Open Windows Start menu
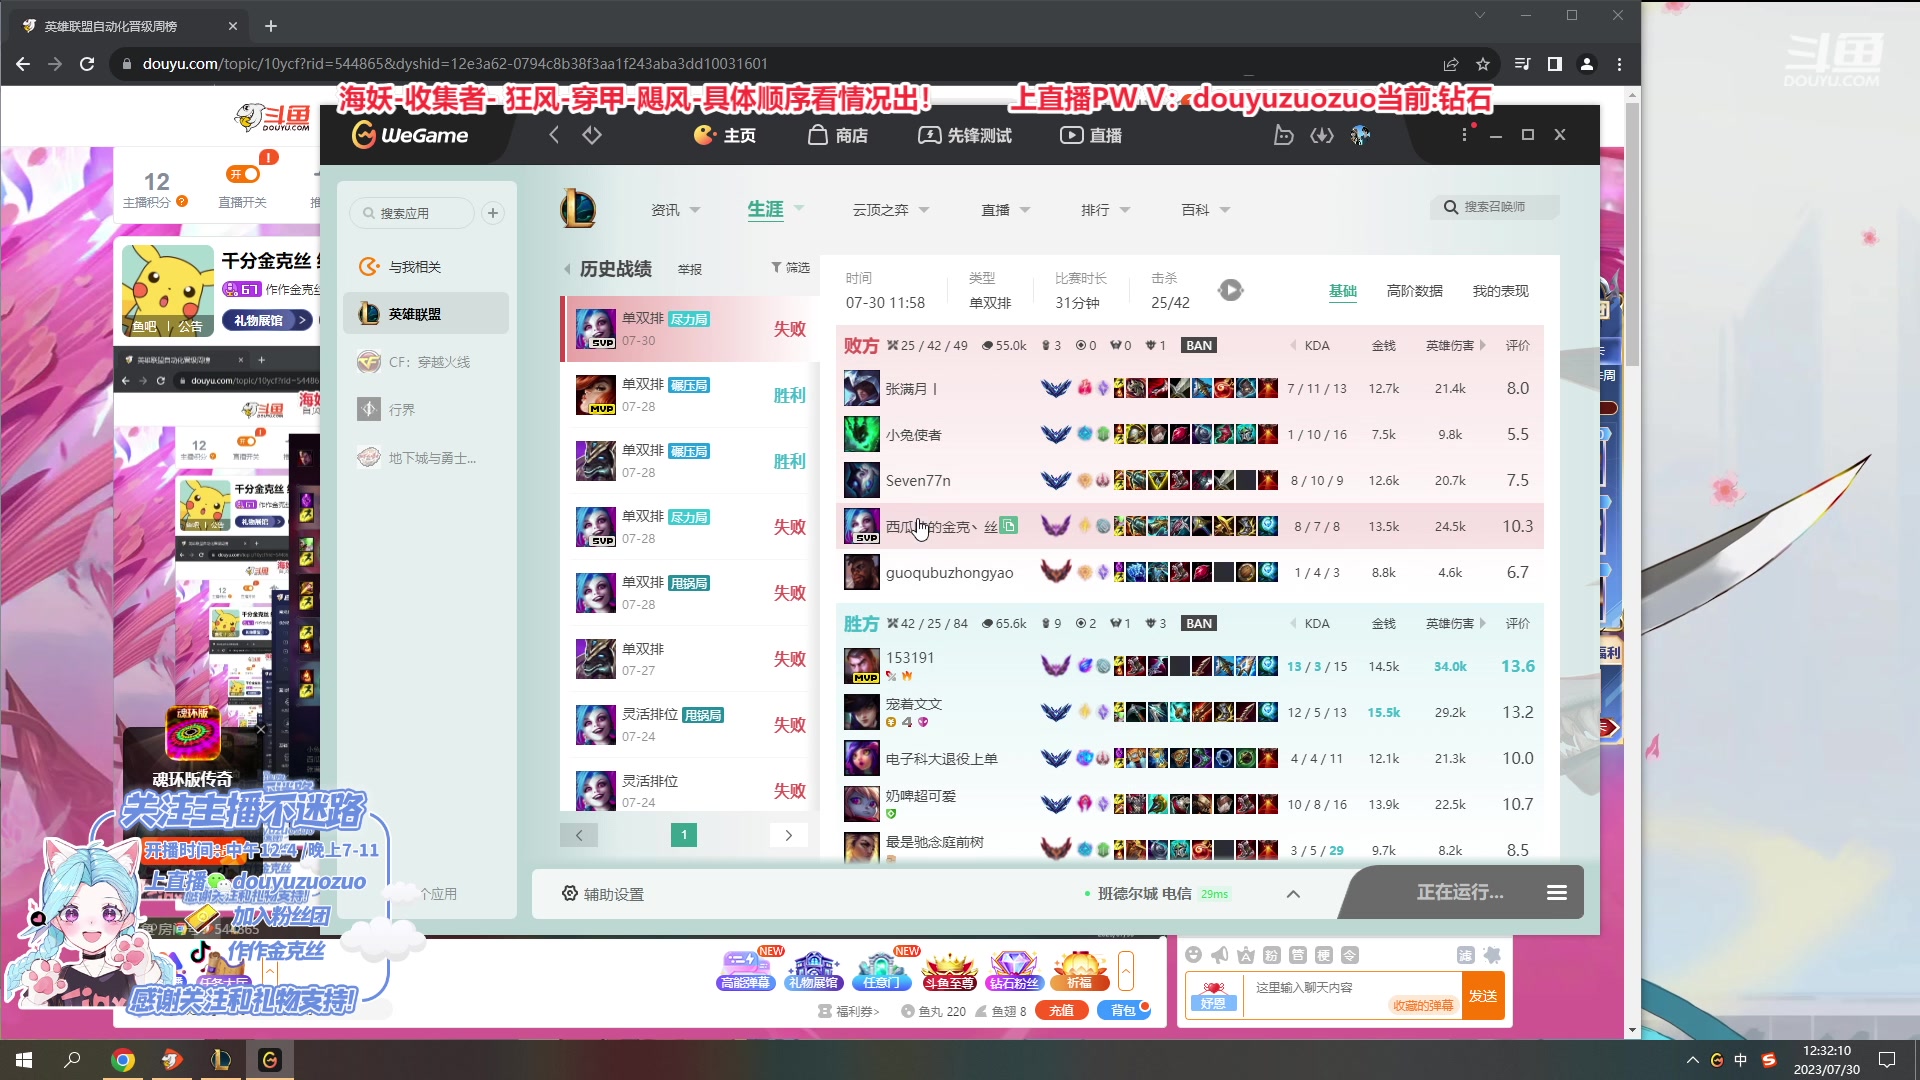 (x=24, y=1060)
